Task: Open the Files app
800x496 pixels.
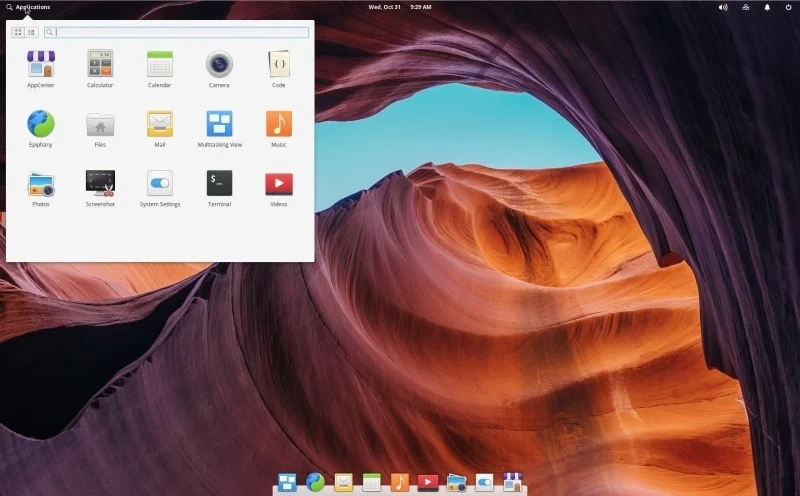Action: click(100, 124)
